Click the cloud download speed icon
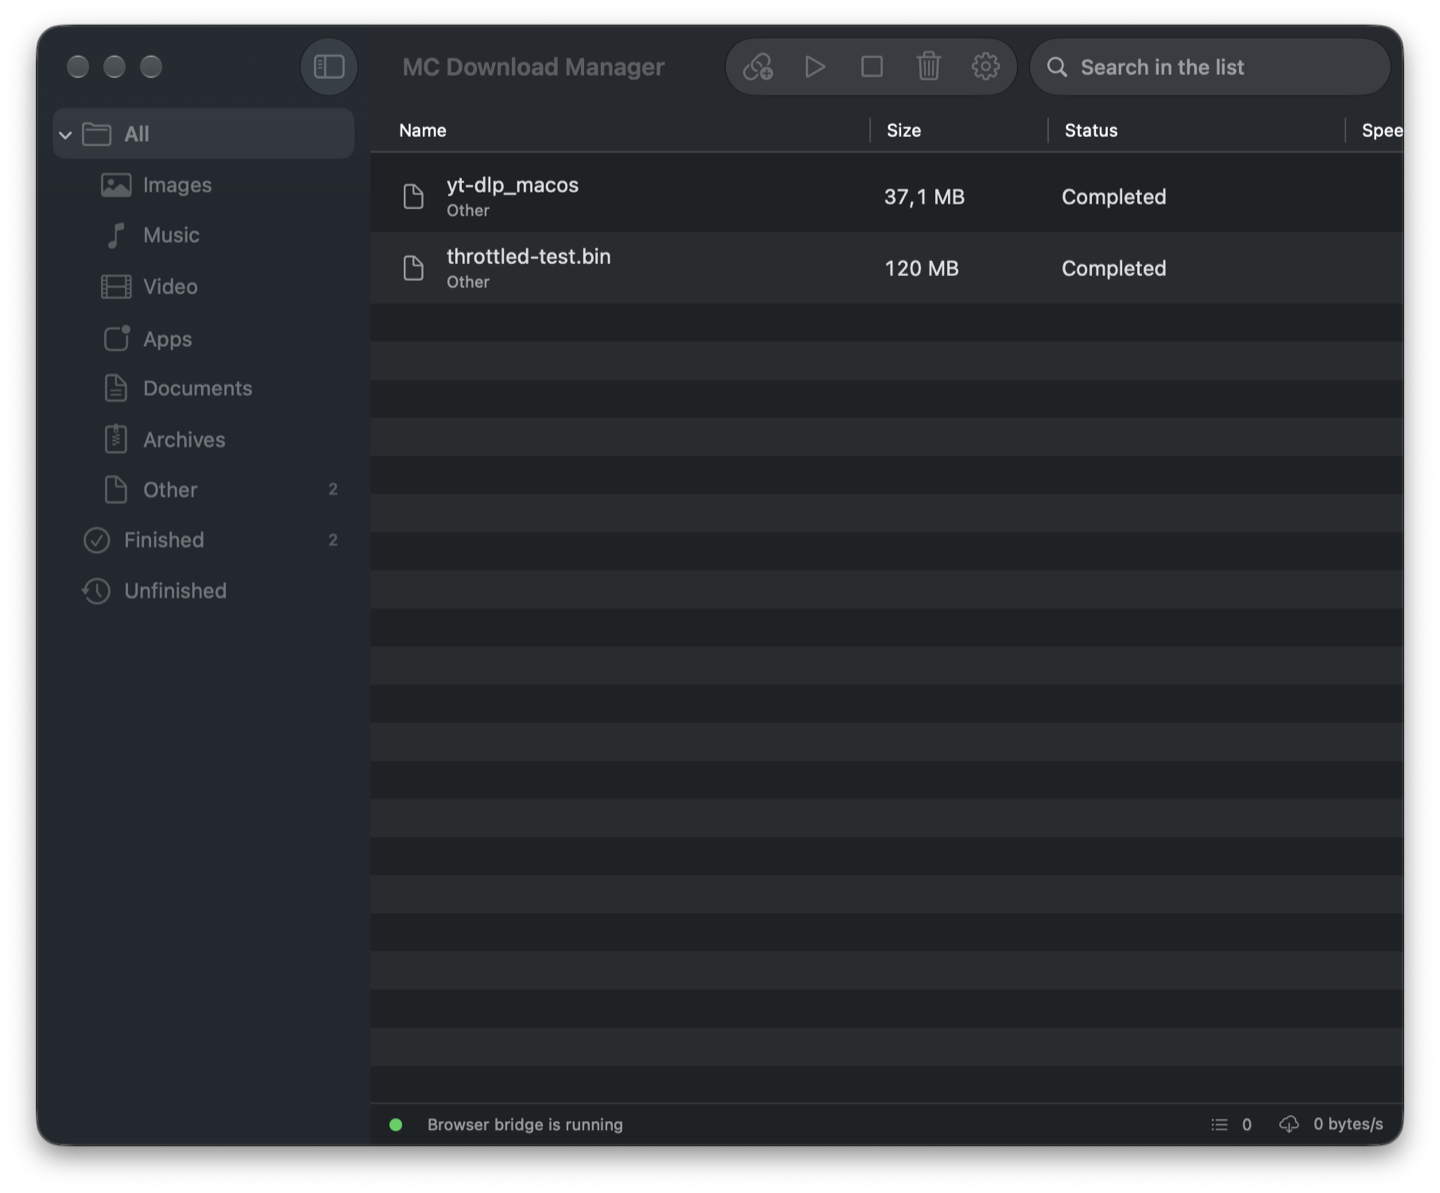The width and height of the screenshot is (1440, 1193). pos(1289,1125)
